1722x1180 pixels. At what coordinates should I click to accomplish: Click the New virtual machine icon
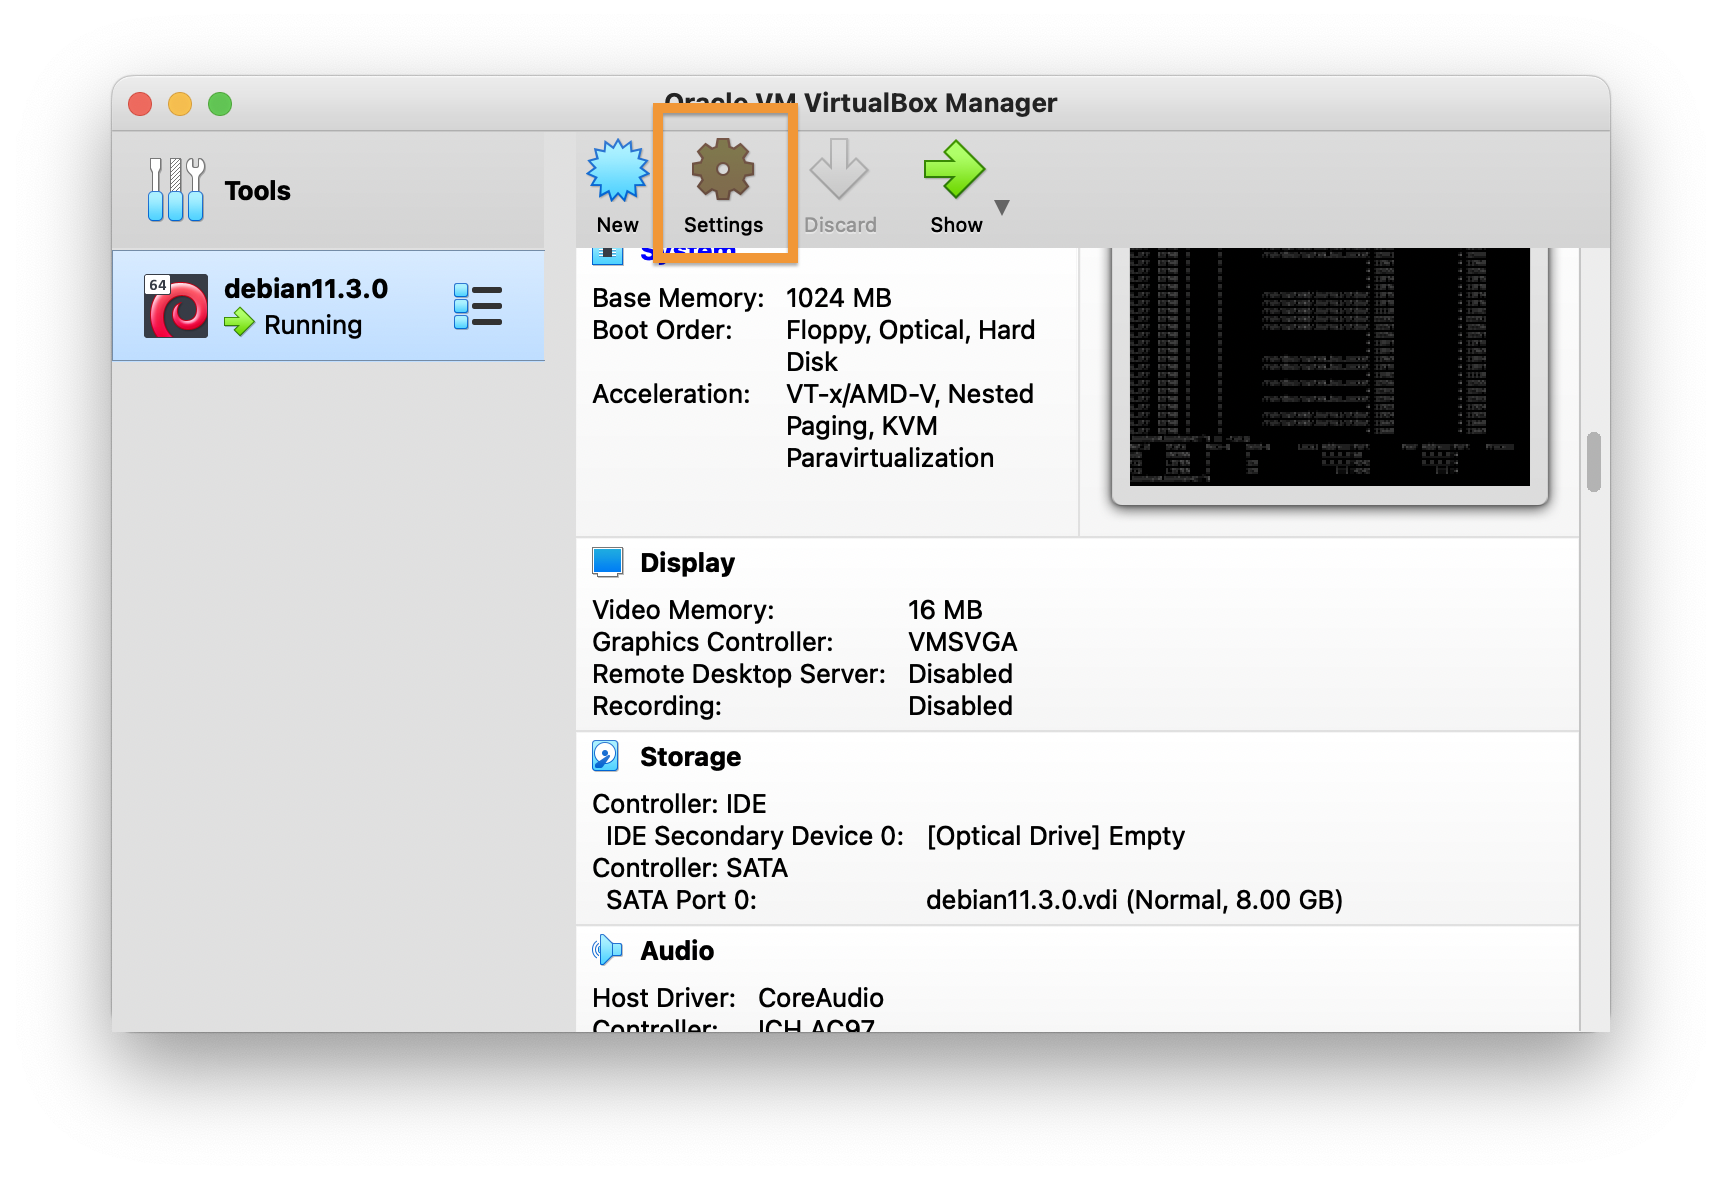pyautogui.click(x=617, y=171)
